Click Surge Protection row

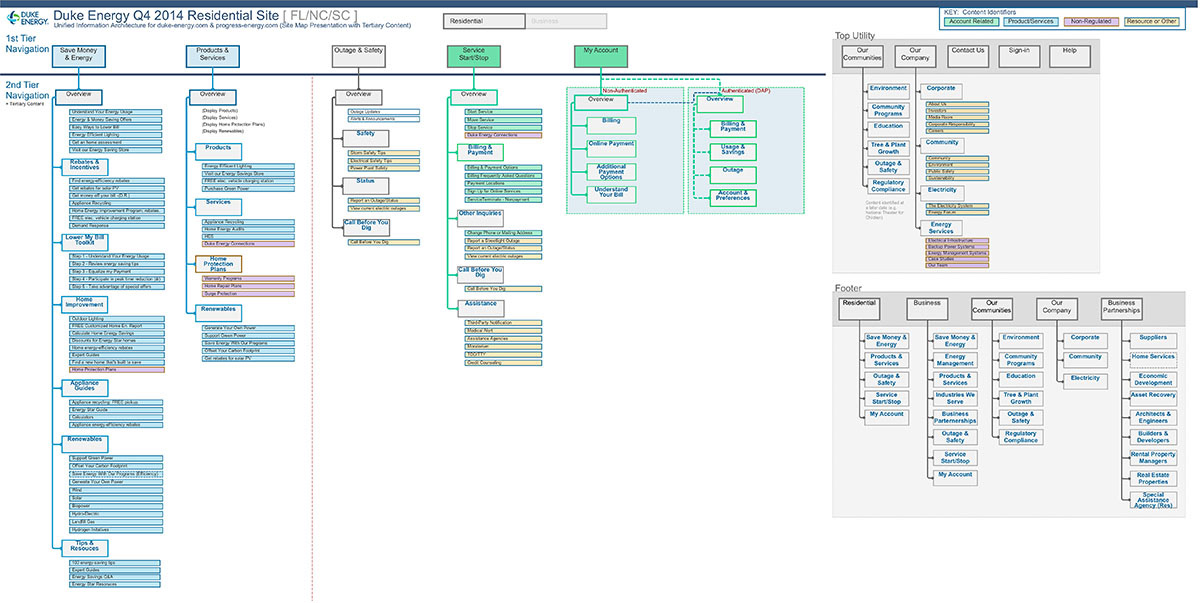[248, 294]
